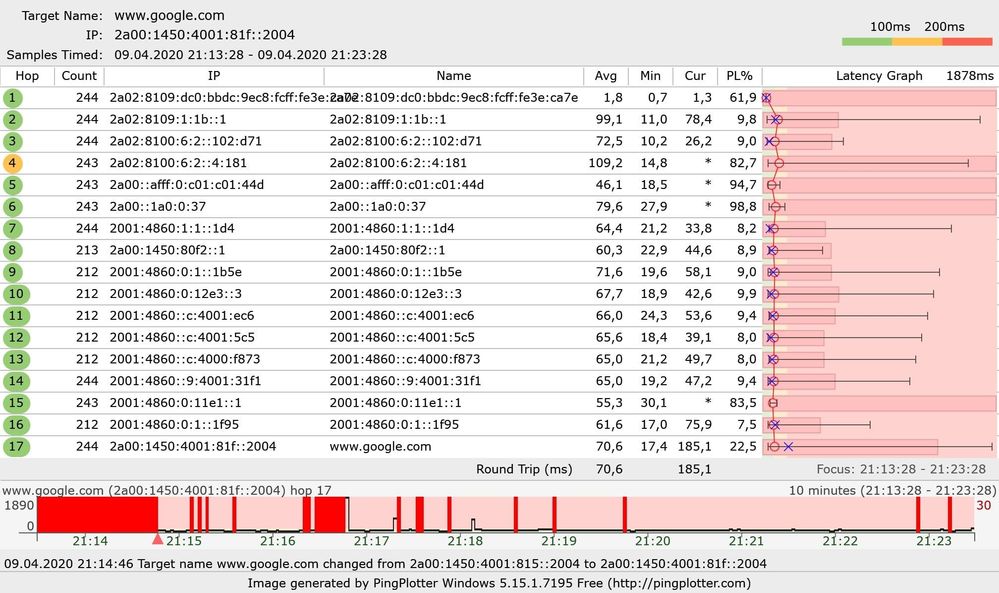Image resolution: width=999 pixels, height=593 pixels.
Task: Select the hop 13 circle icon
Action: [16, 359]
